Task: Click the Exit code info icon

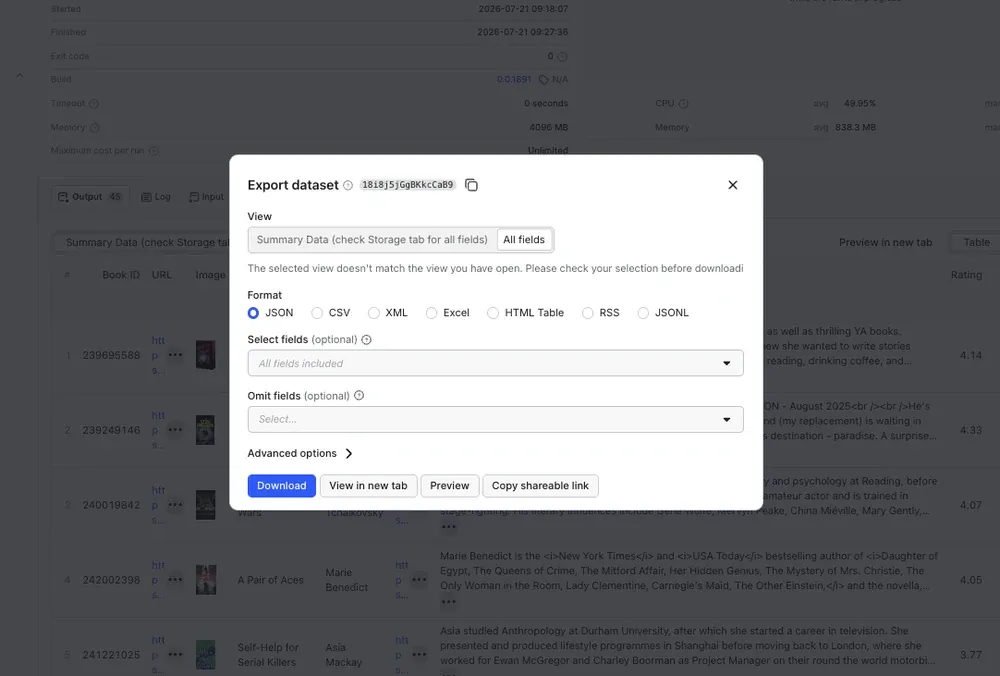Action: click(x=562, y=57)
